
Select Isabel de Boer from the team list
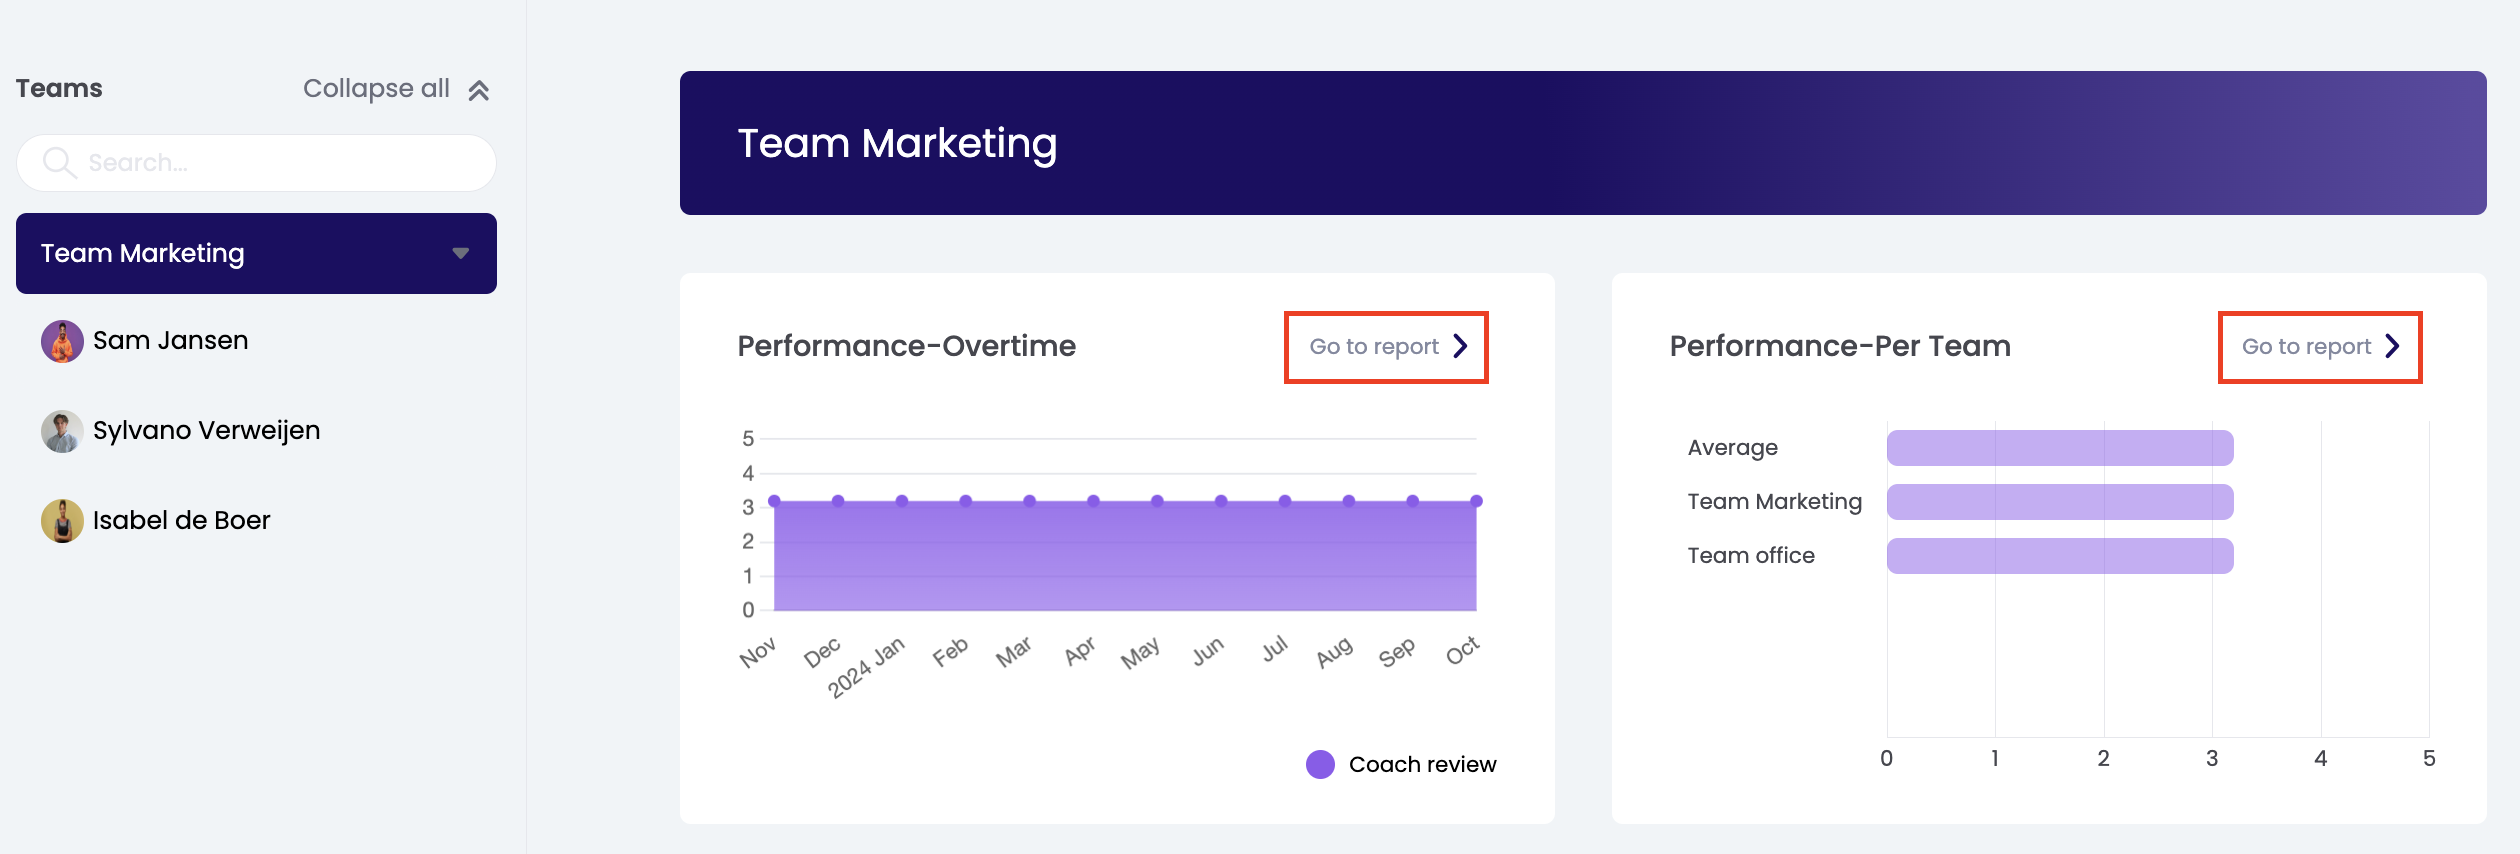pos(181,521)
